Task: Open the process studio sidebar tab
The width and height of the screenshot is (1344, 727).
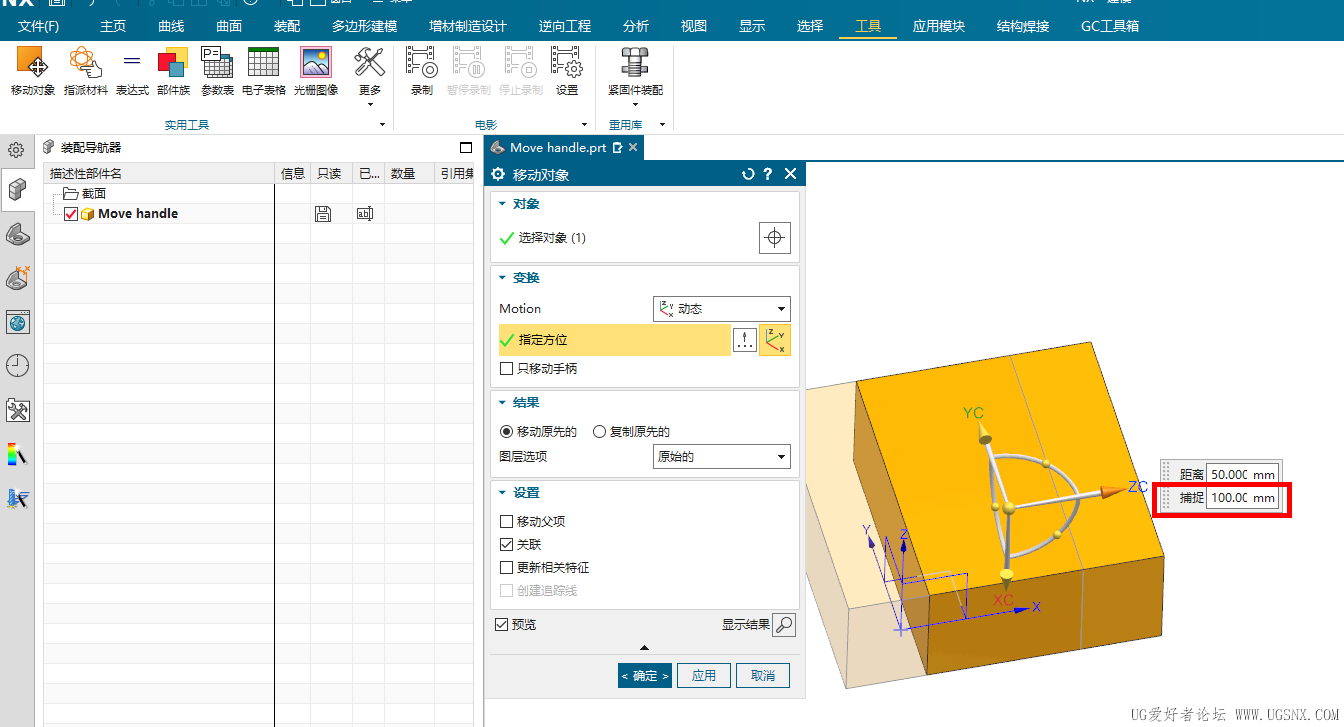Action: coord(17,410)
